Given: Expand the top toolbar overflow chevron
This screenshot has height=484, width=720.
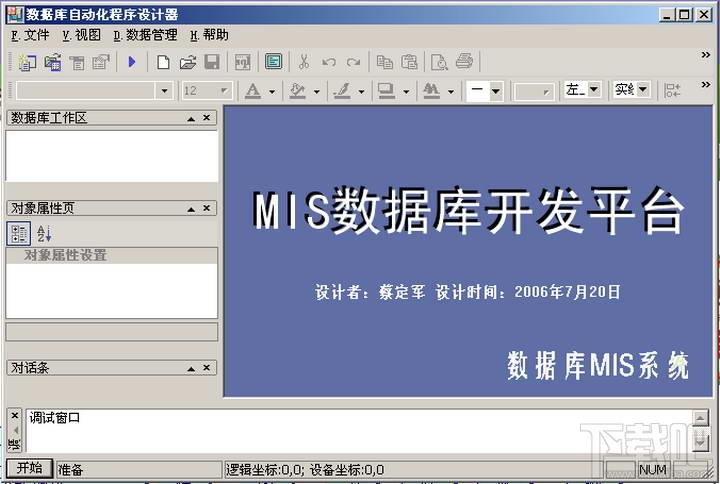Looking at the screenshot, I should (x=706, y=55).
